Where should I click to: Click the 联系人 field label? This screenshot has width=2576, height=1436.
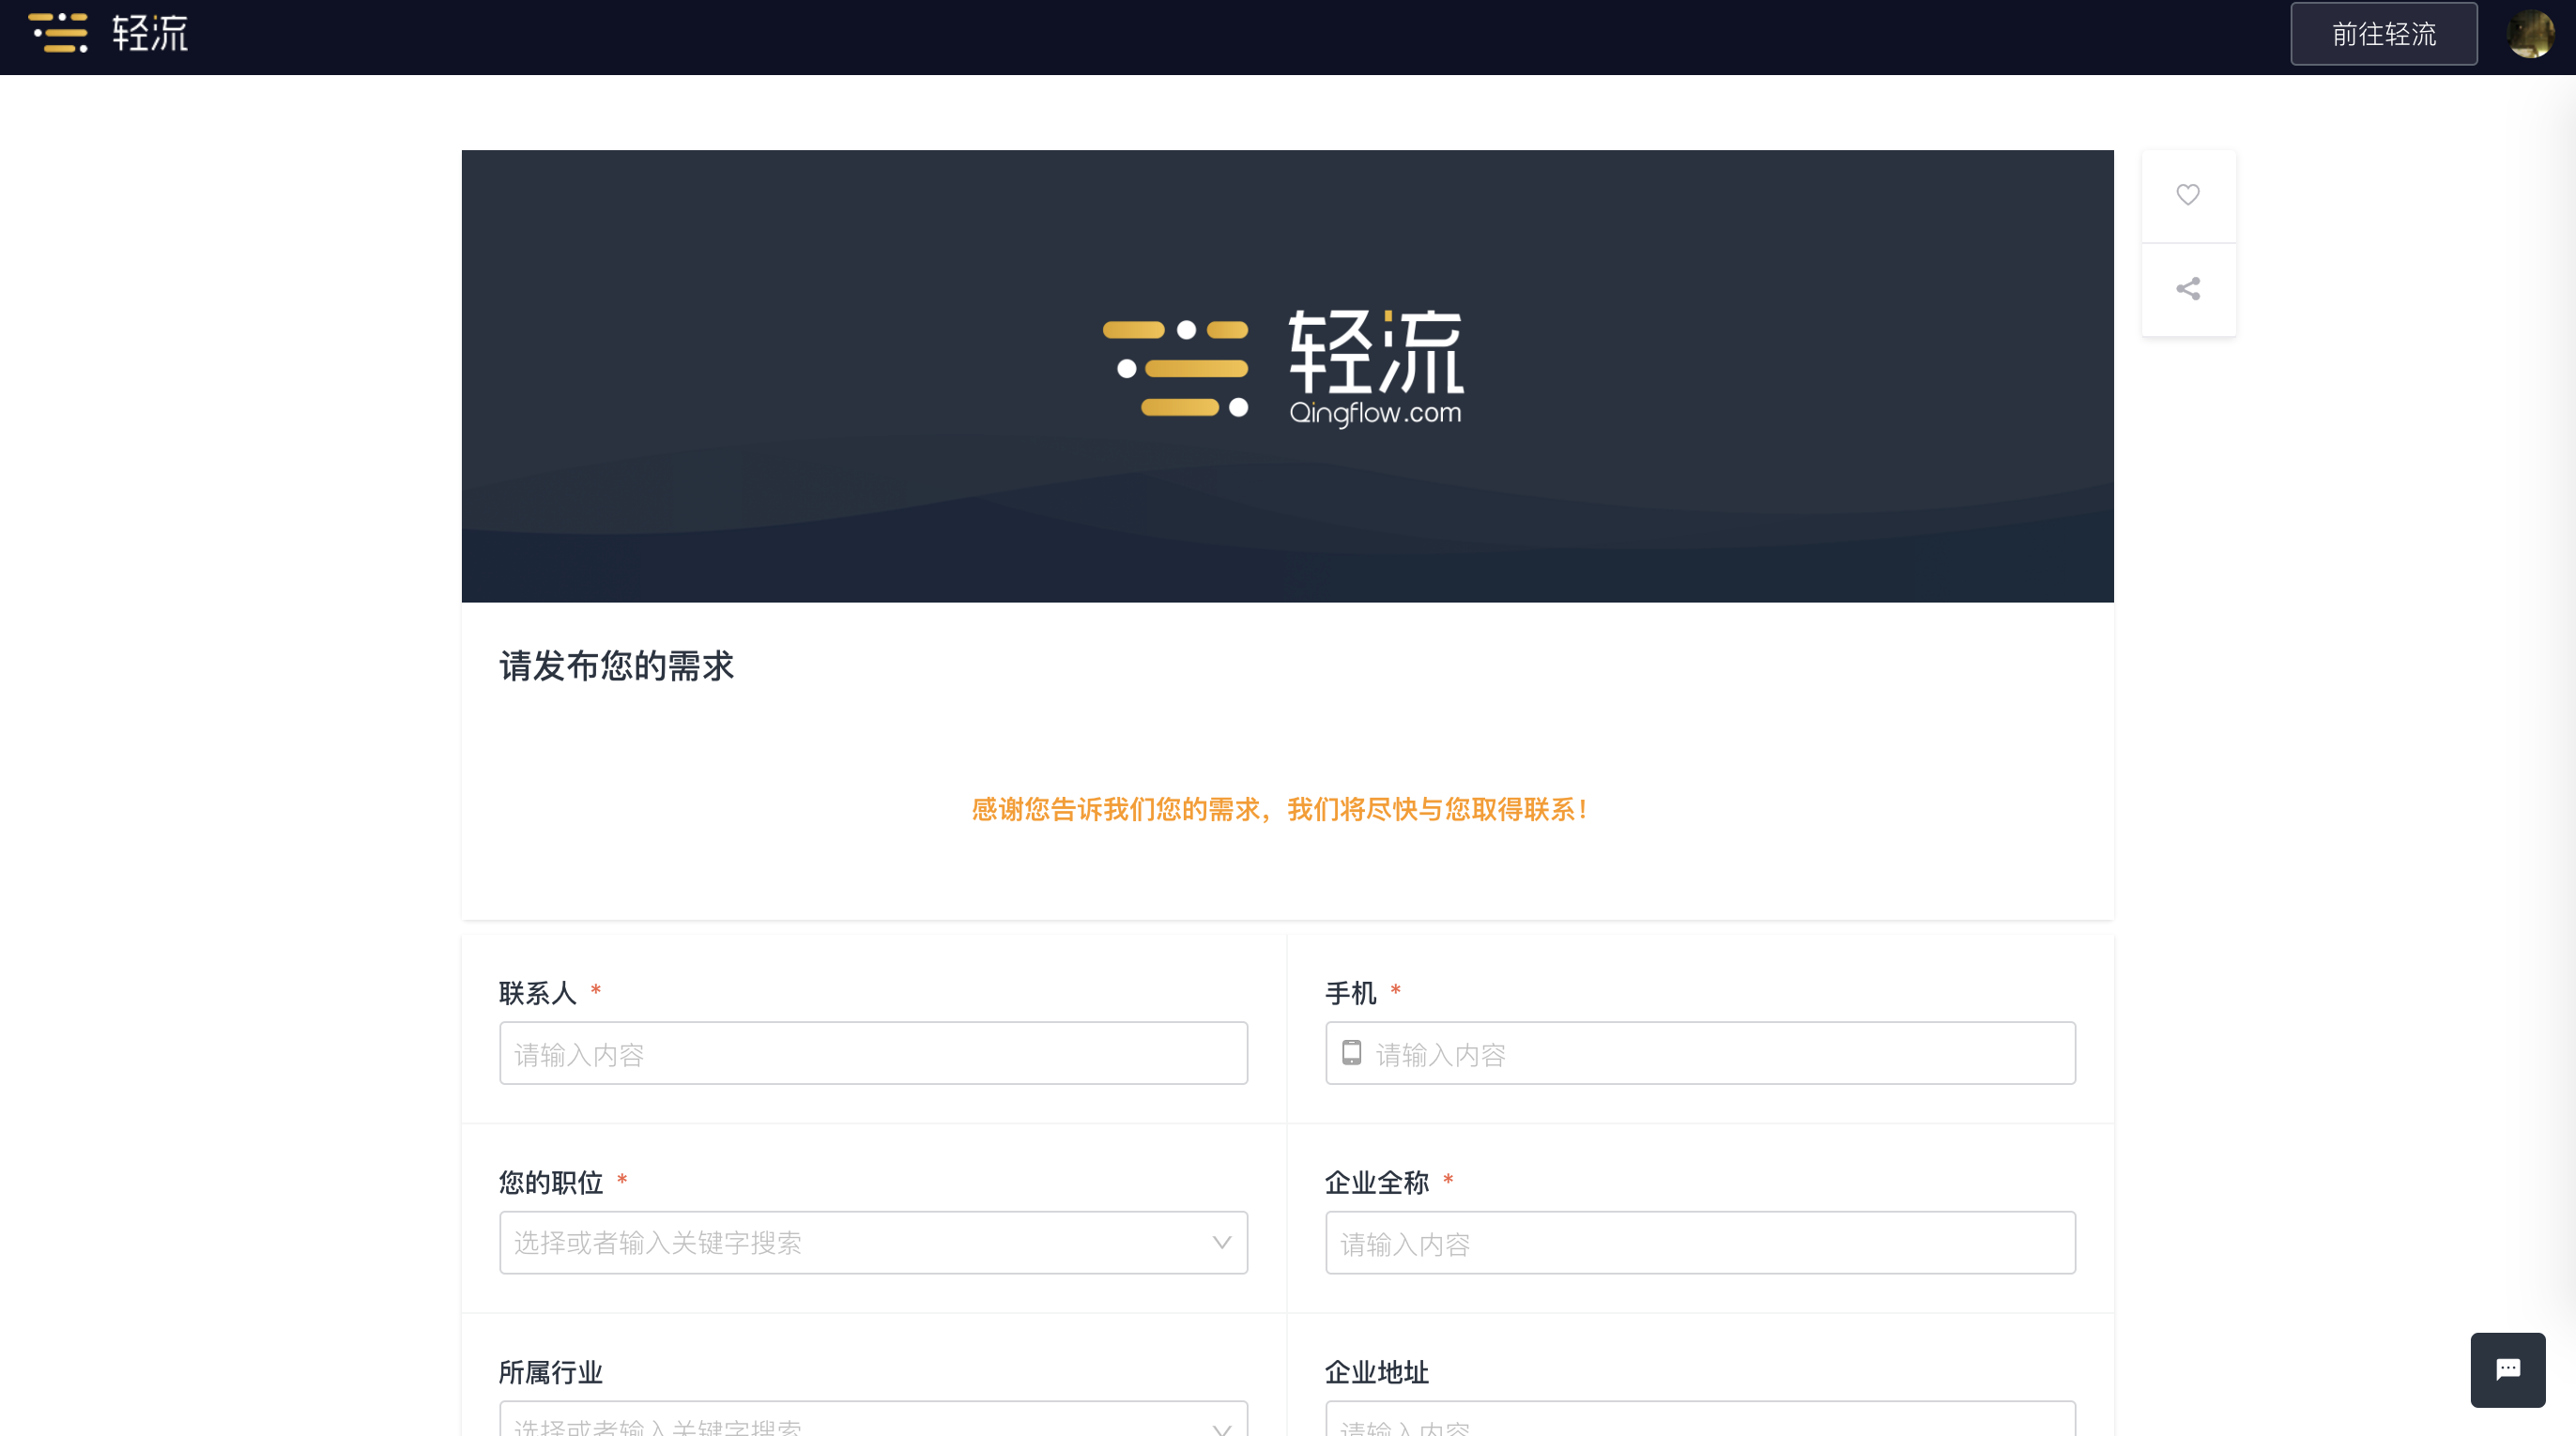coord(538,993)
